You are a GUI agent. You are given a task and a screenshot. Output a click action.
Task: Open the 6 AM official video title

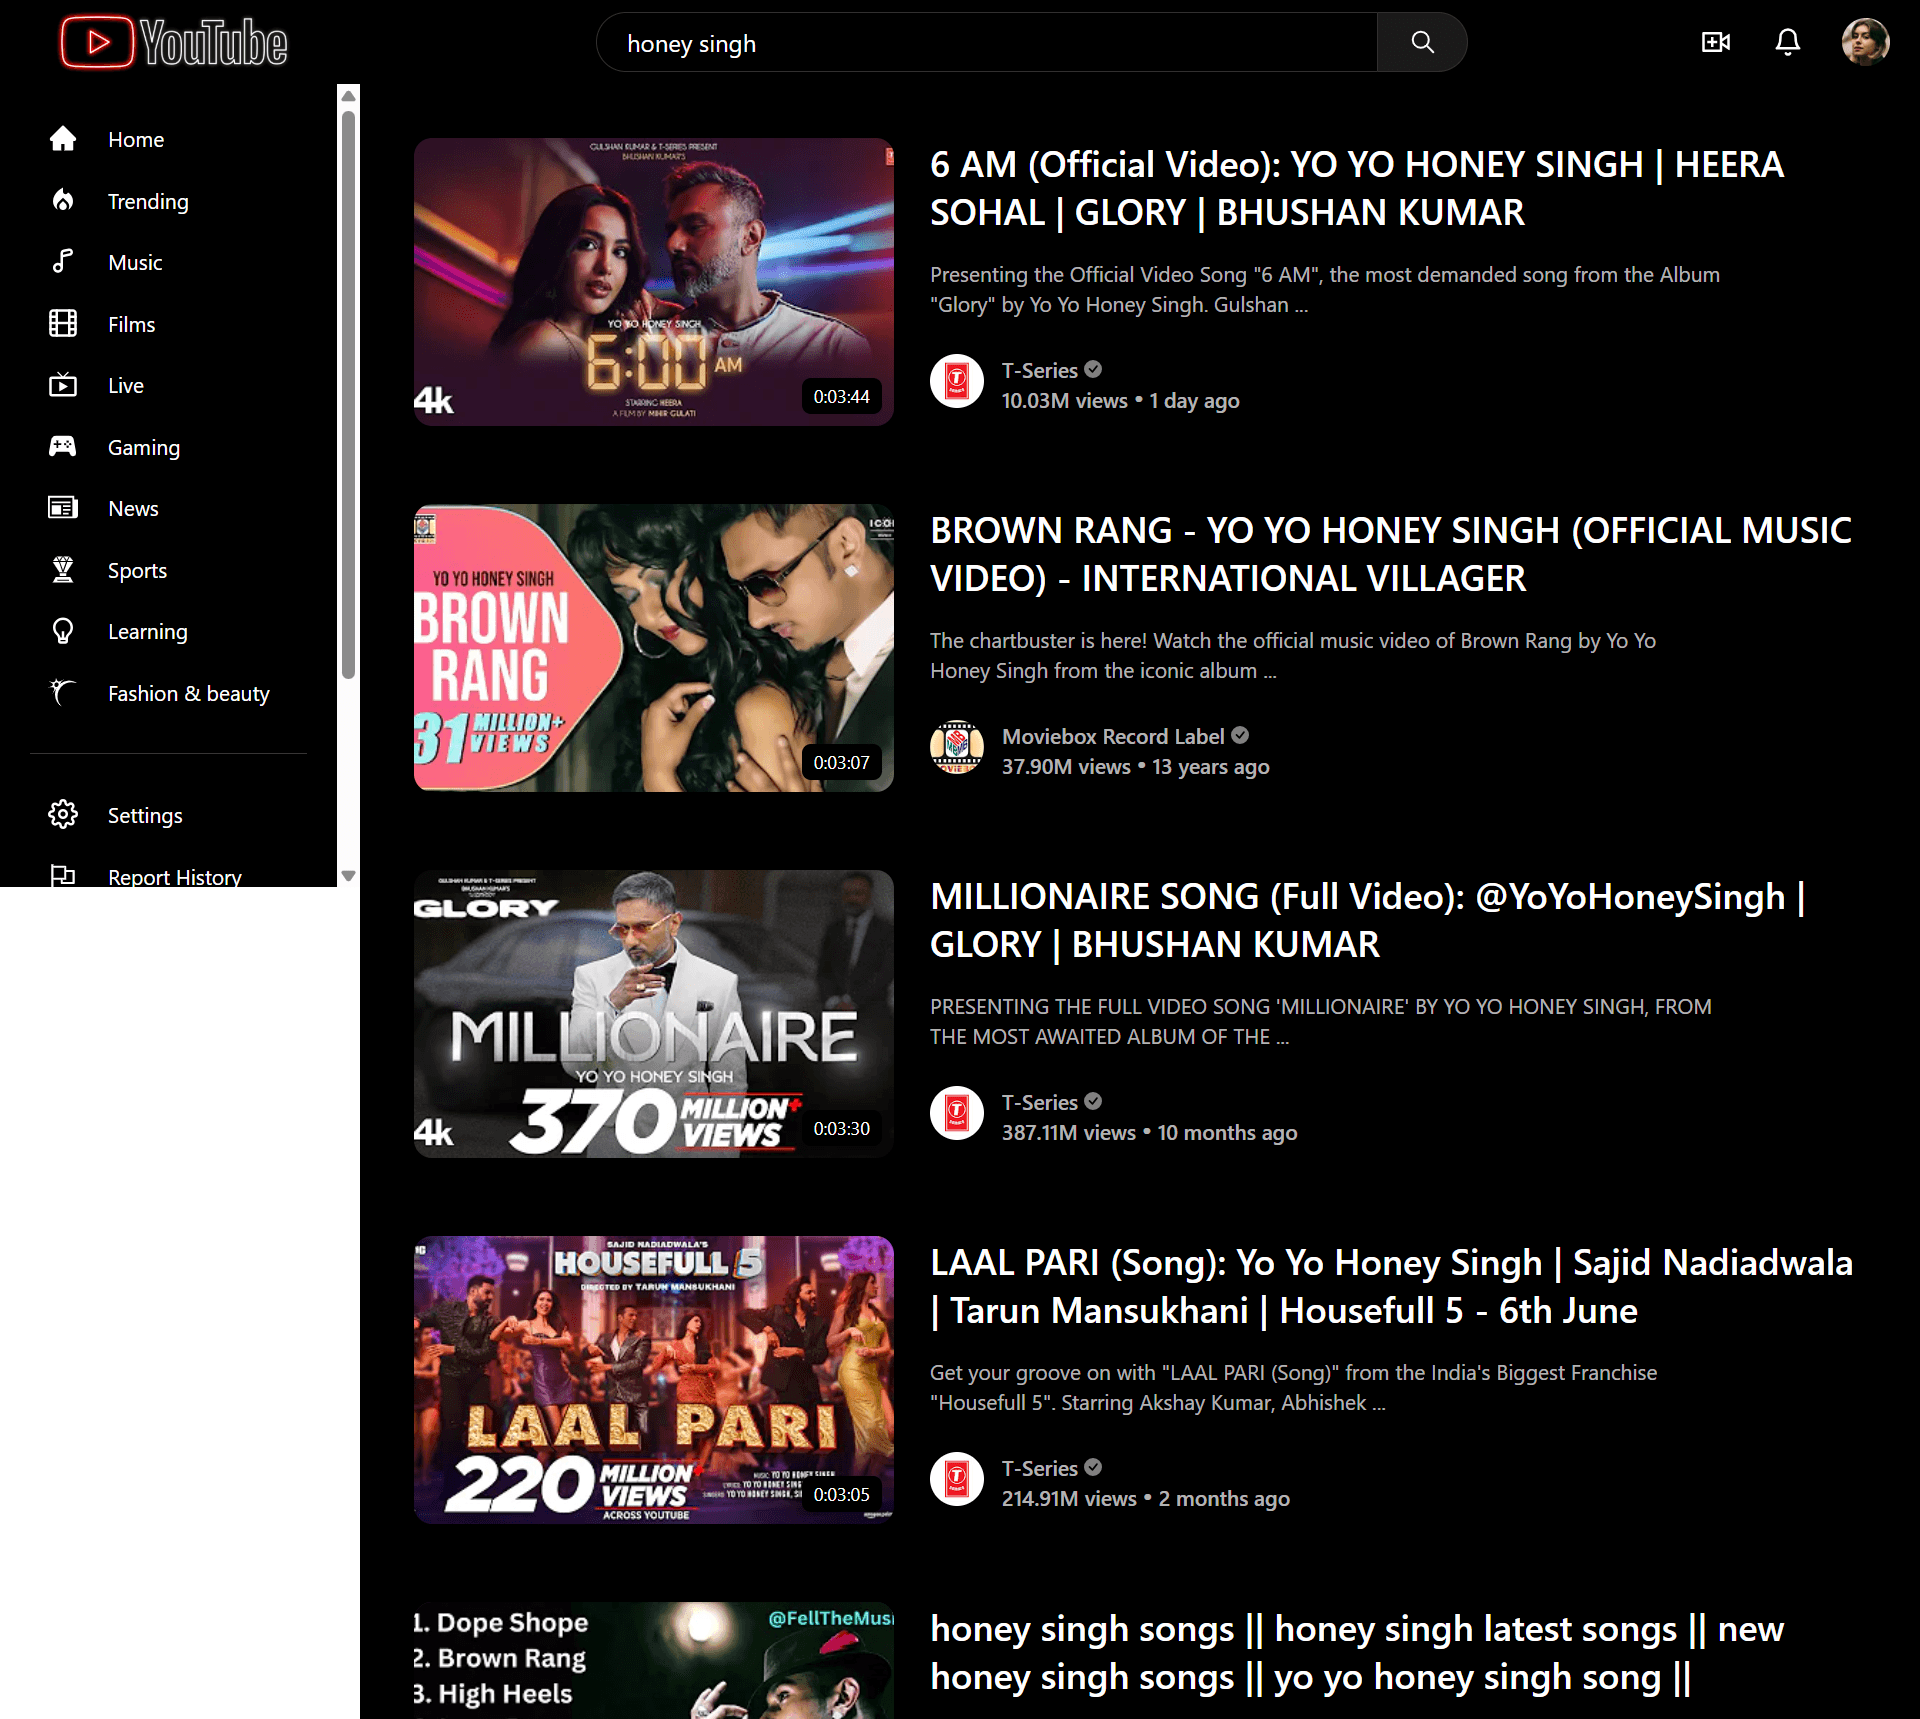tap(1356, 188)
